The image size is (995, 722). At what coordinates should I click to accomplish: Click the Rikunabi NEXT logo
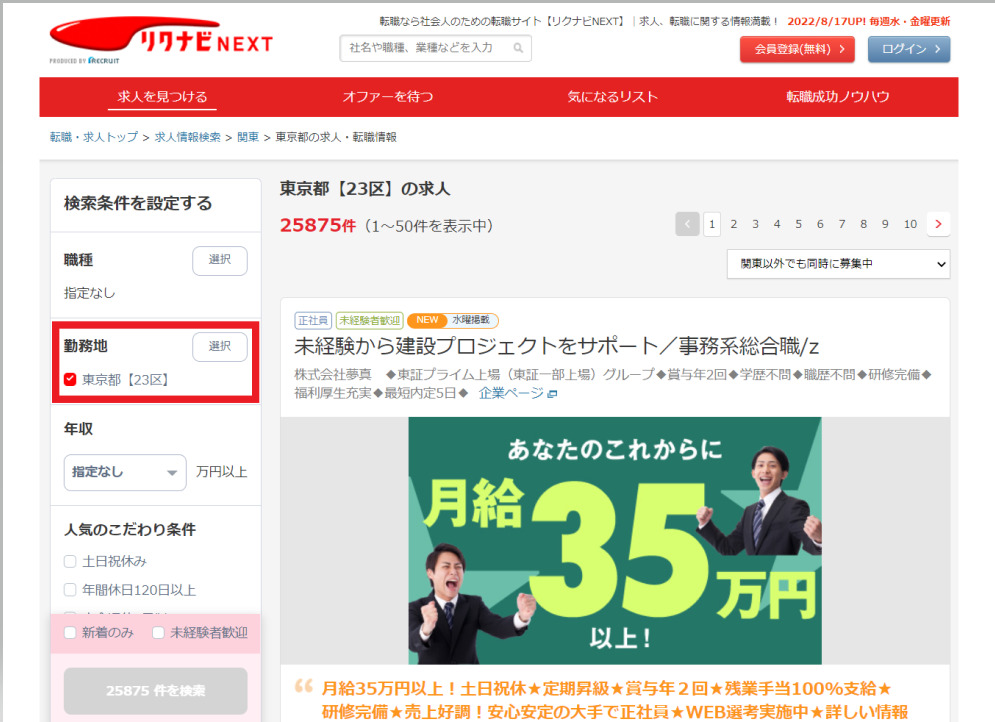point(161,39)
